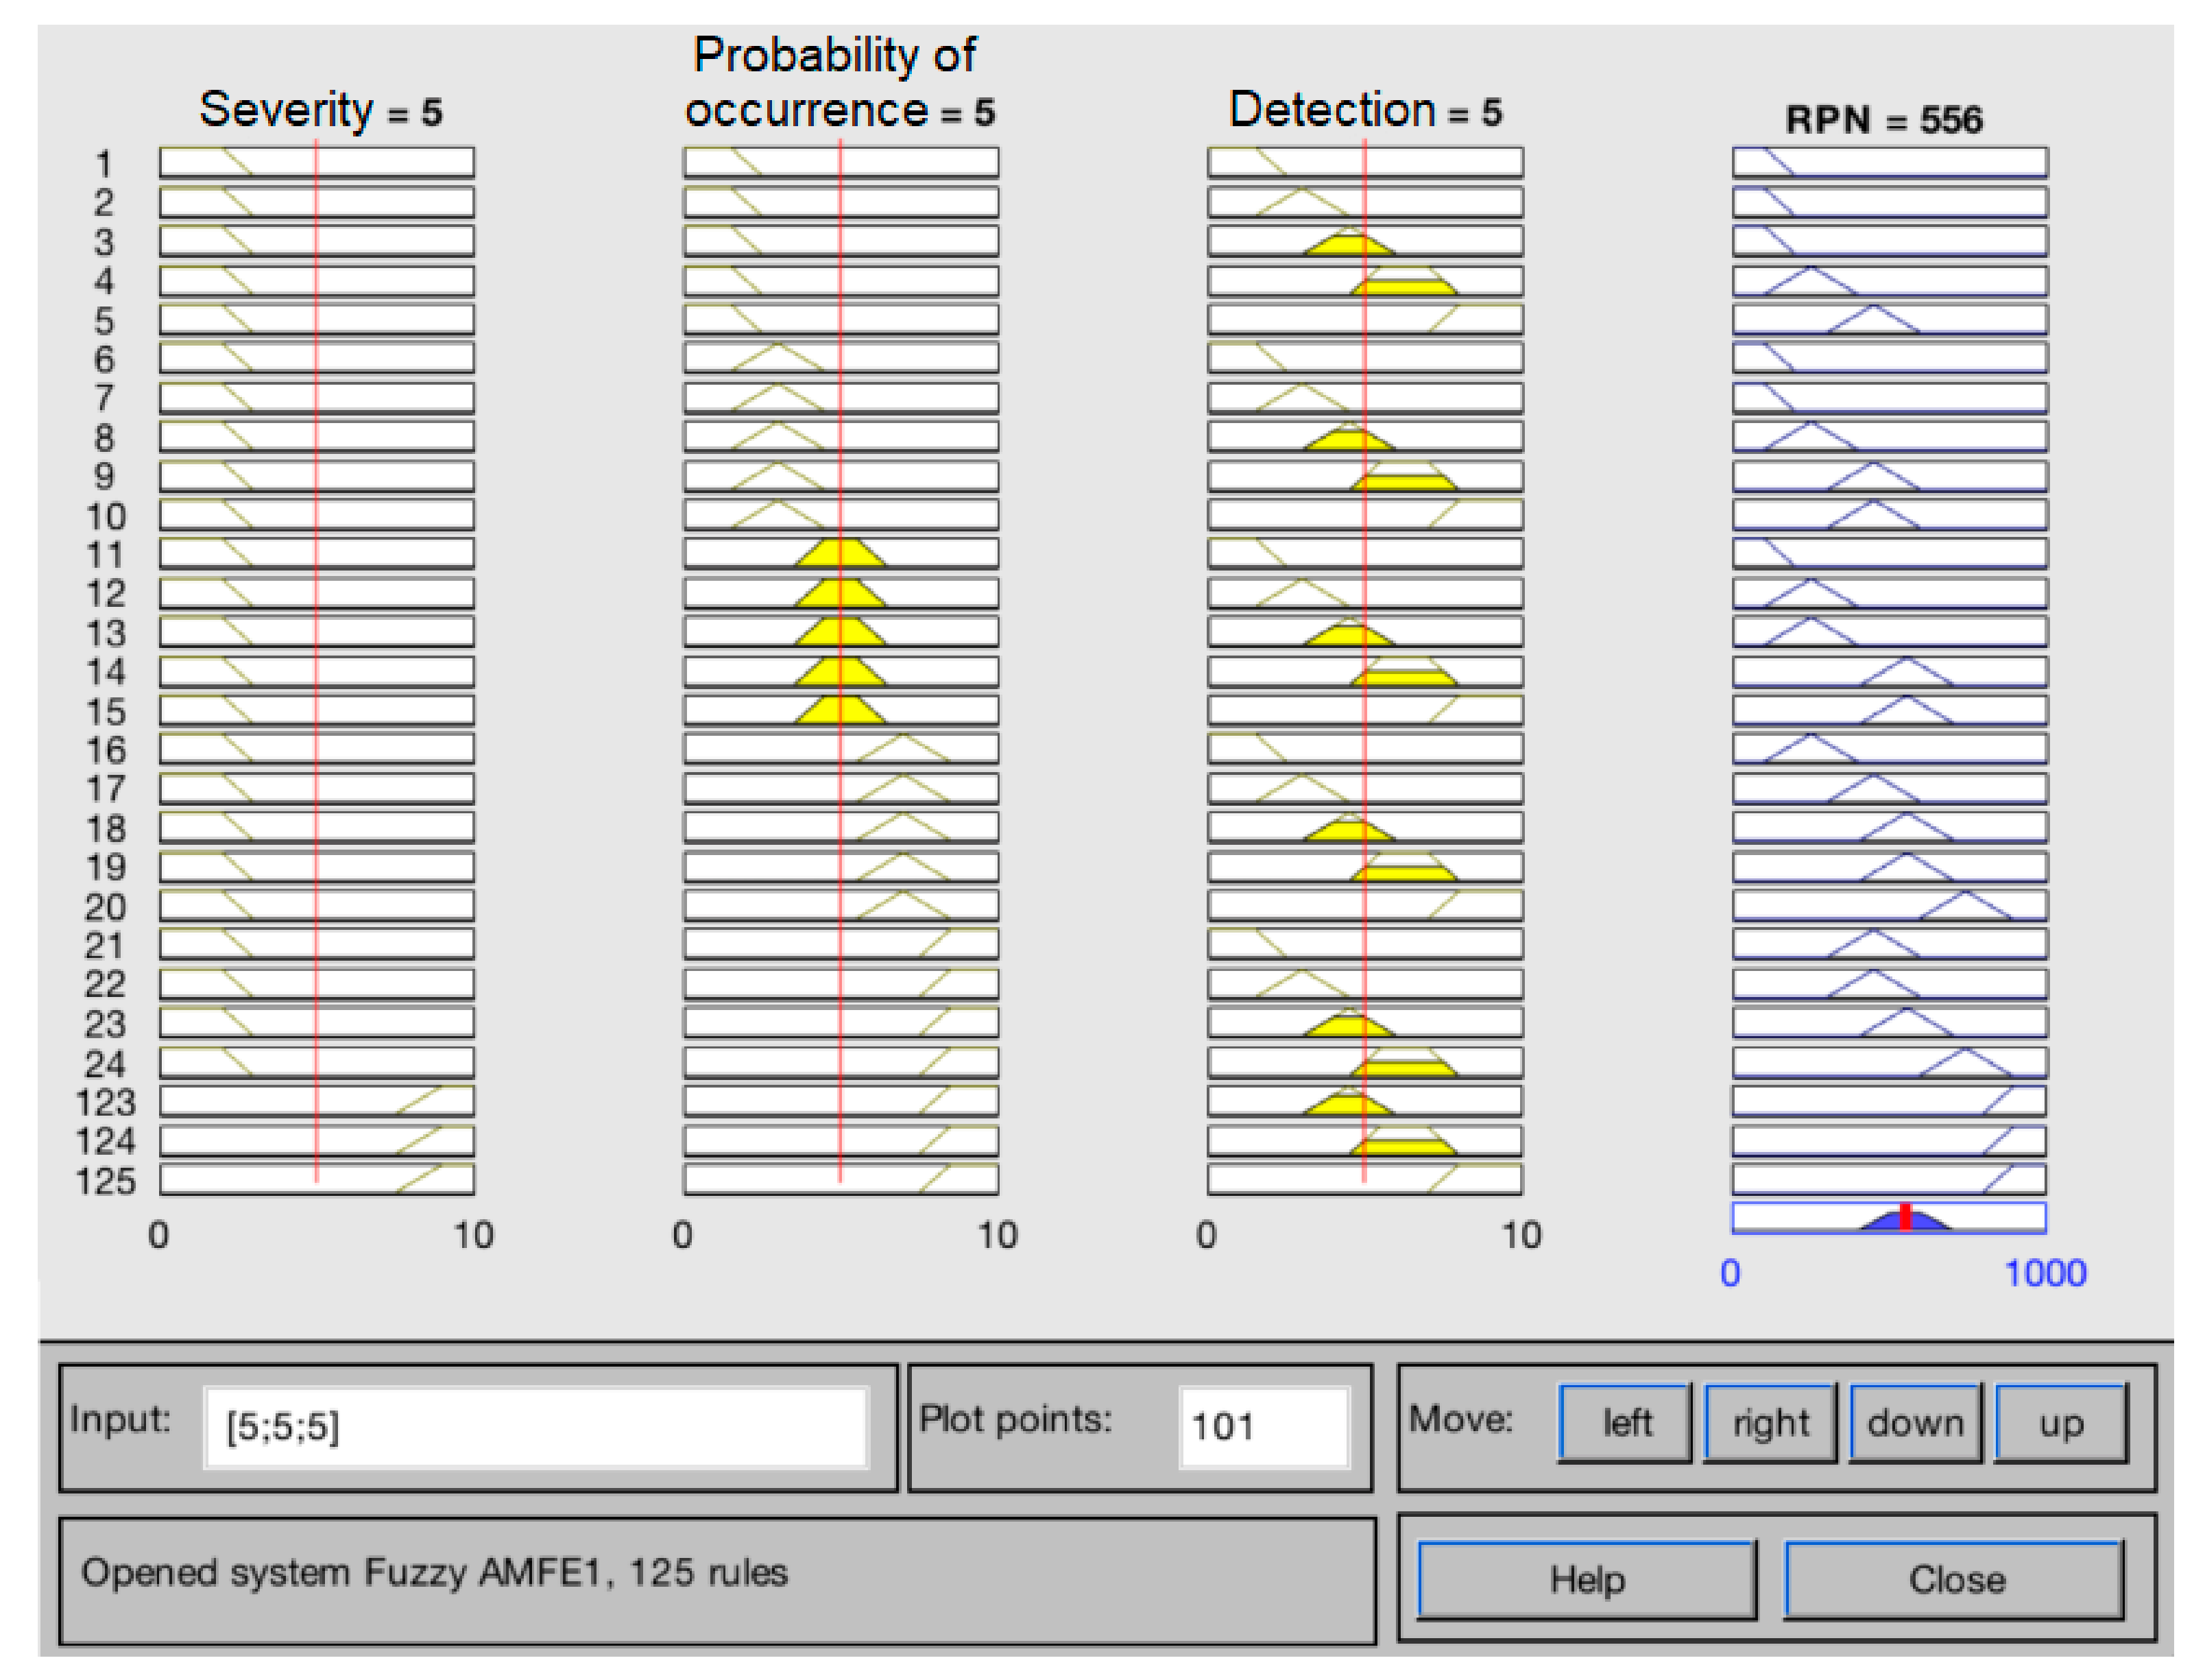The image size is (2205, 1680).
Task: Click the Plot points field showing 101
Action: point(1264,1427)
